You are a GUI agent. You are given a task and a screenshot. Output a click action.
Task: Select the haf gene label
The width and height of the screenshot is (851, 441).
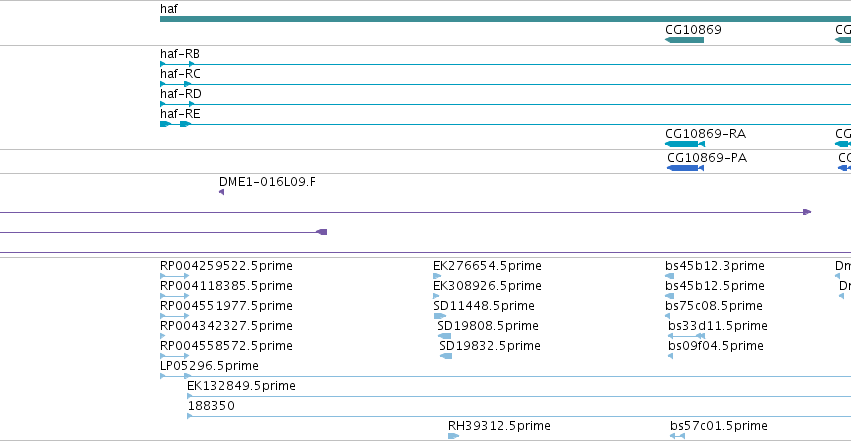coord(168,9)
